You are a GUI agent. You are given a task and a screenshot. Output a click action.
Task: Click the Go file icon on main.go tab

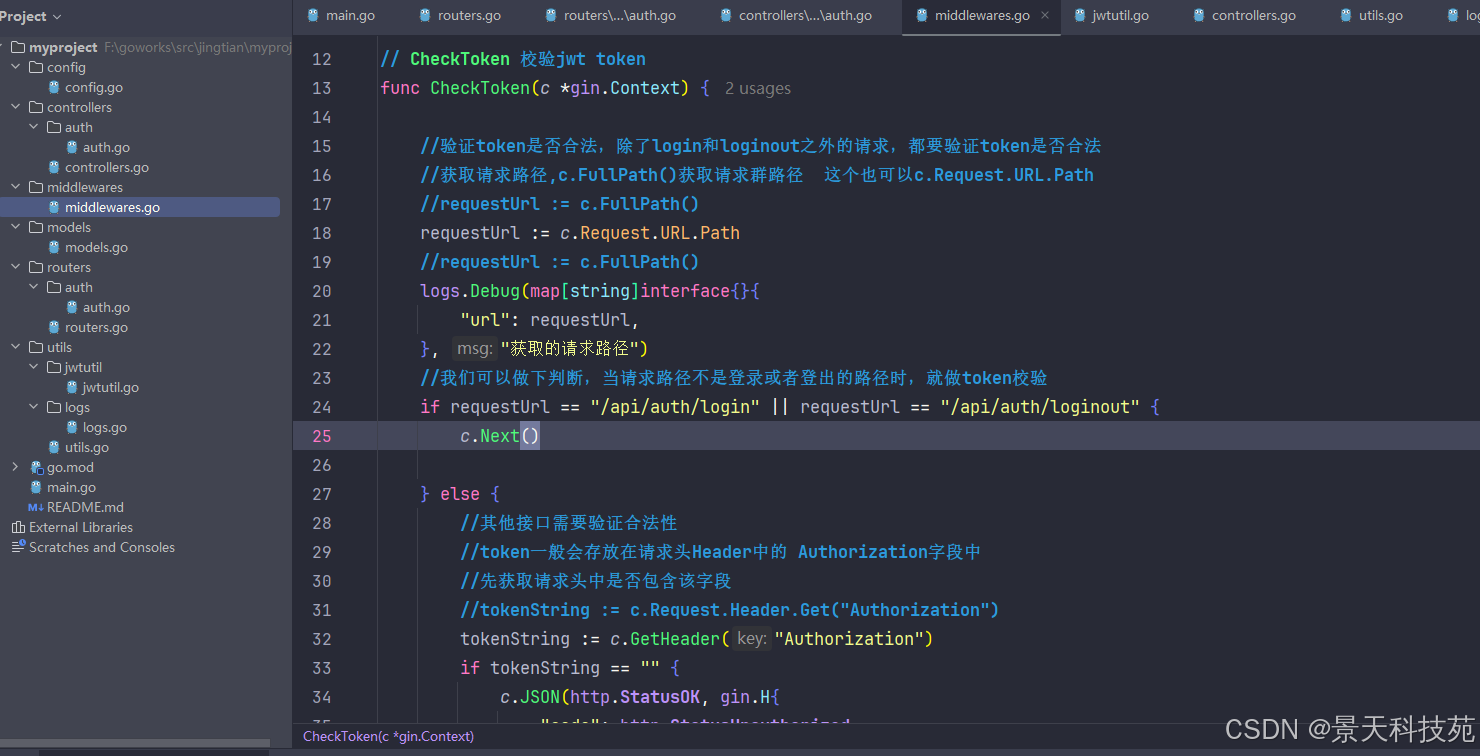tap(313, 15)
